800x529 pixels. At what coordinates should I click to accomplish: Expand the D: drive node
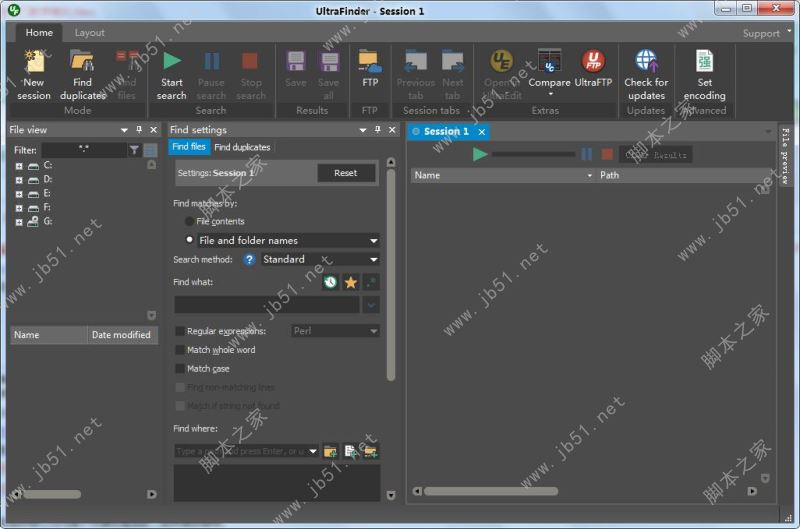pyautogui.click(x=19, y=180)
